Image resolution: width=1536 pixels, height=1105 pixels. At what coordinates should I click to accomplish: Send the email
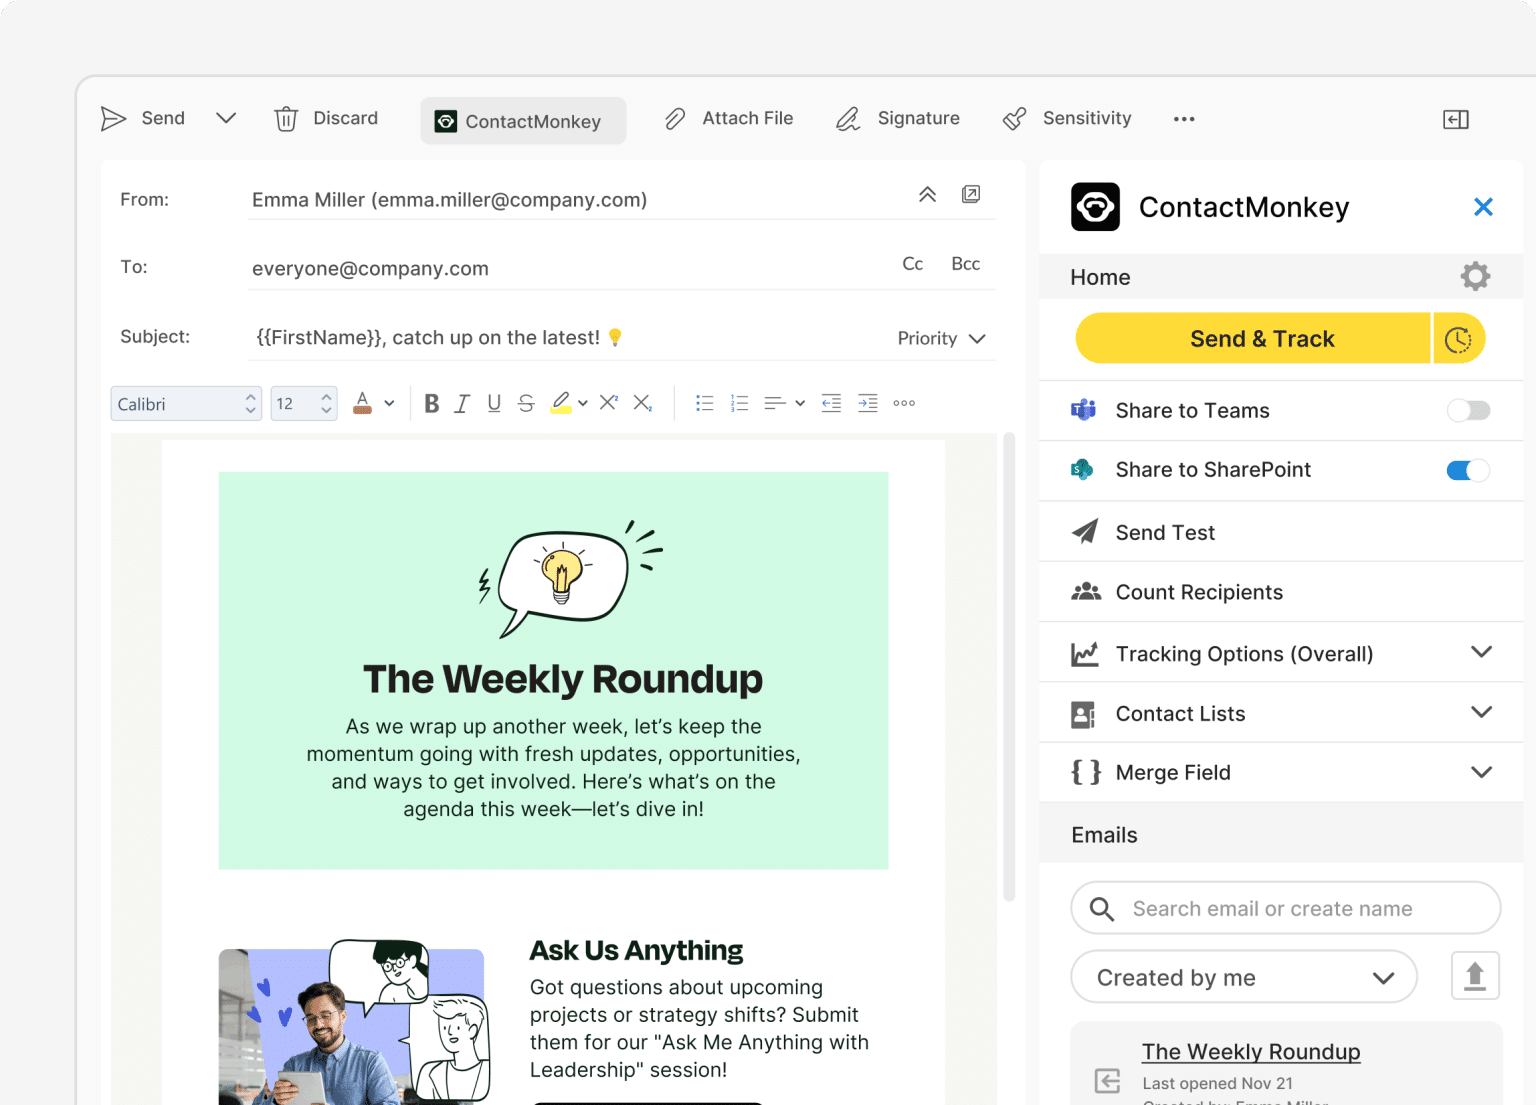[143, 118]
